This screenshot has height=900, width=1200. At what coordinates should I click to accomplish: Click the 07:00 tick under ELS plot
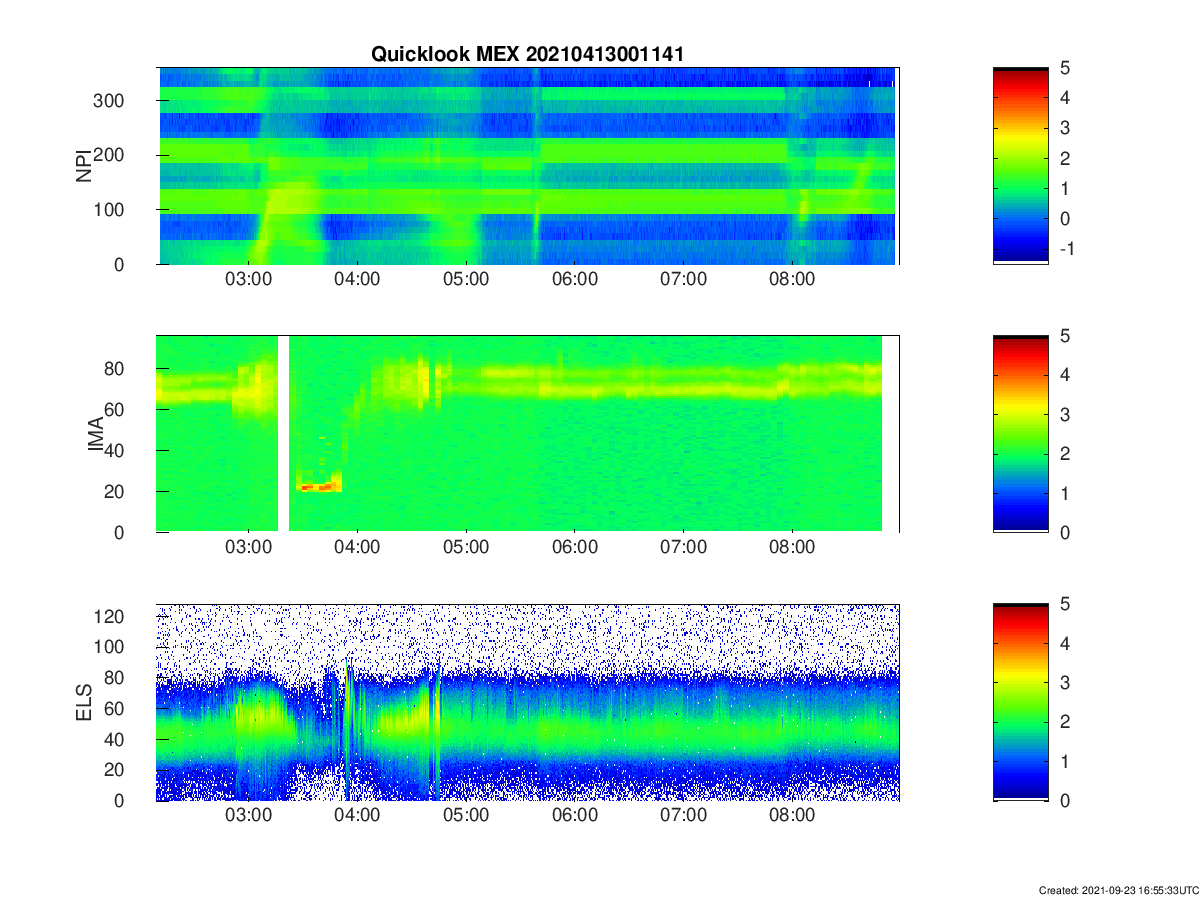coord(683,817)
